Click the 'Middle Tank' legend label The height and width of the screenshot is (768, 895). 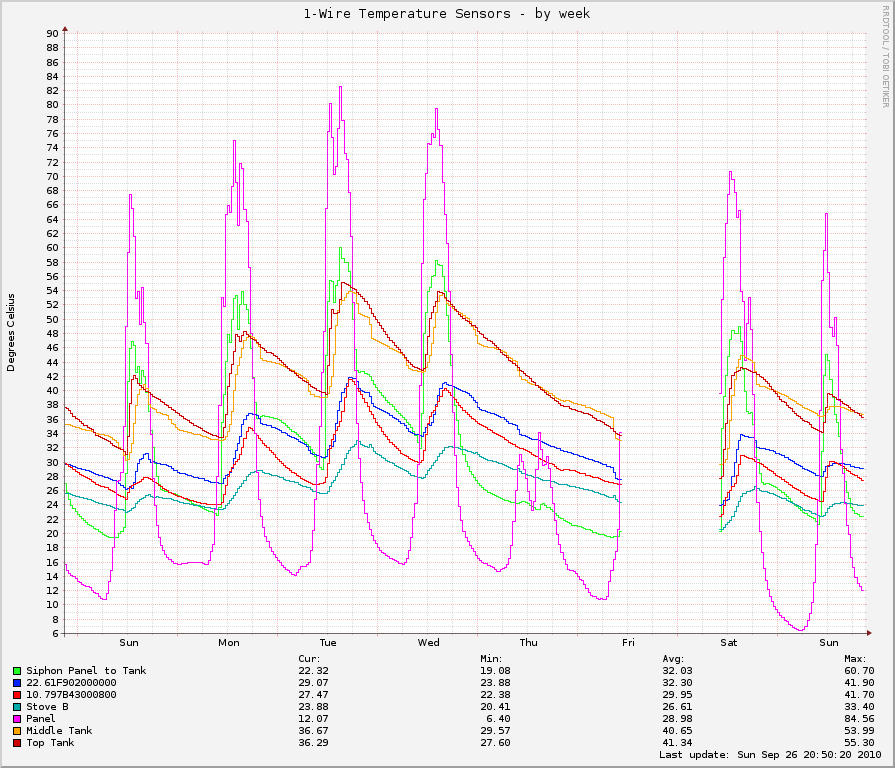pyautogui.click(x=59, y=731)
